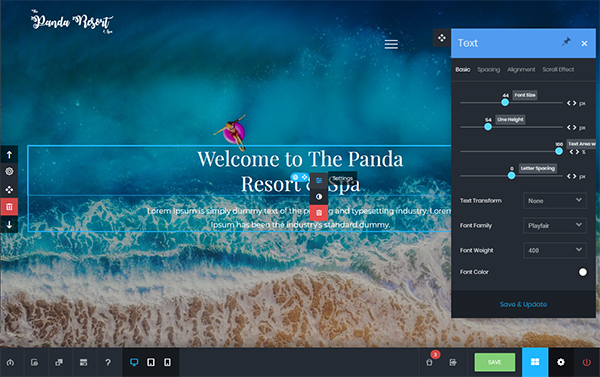Switch to desktop preview mode
Viewport: 600px width, 377px height.
(134, 362)
